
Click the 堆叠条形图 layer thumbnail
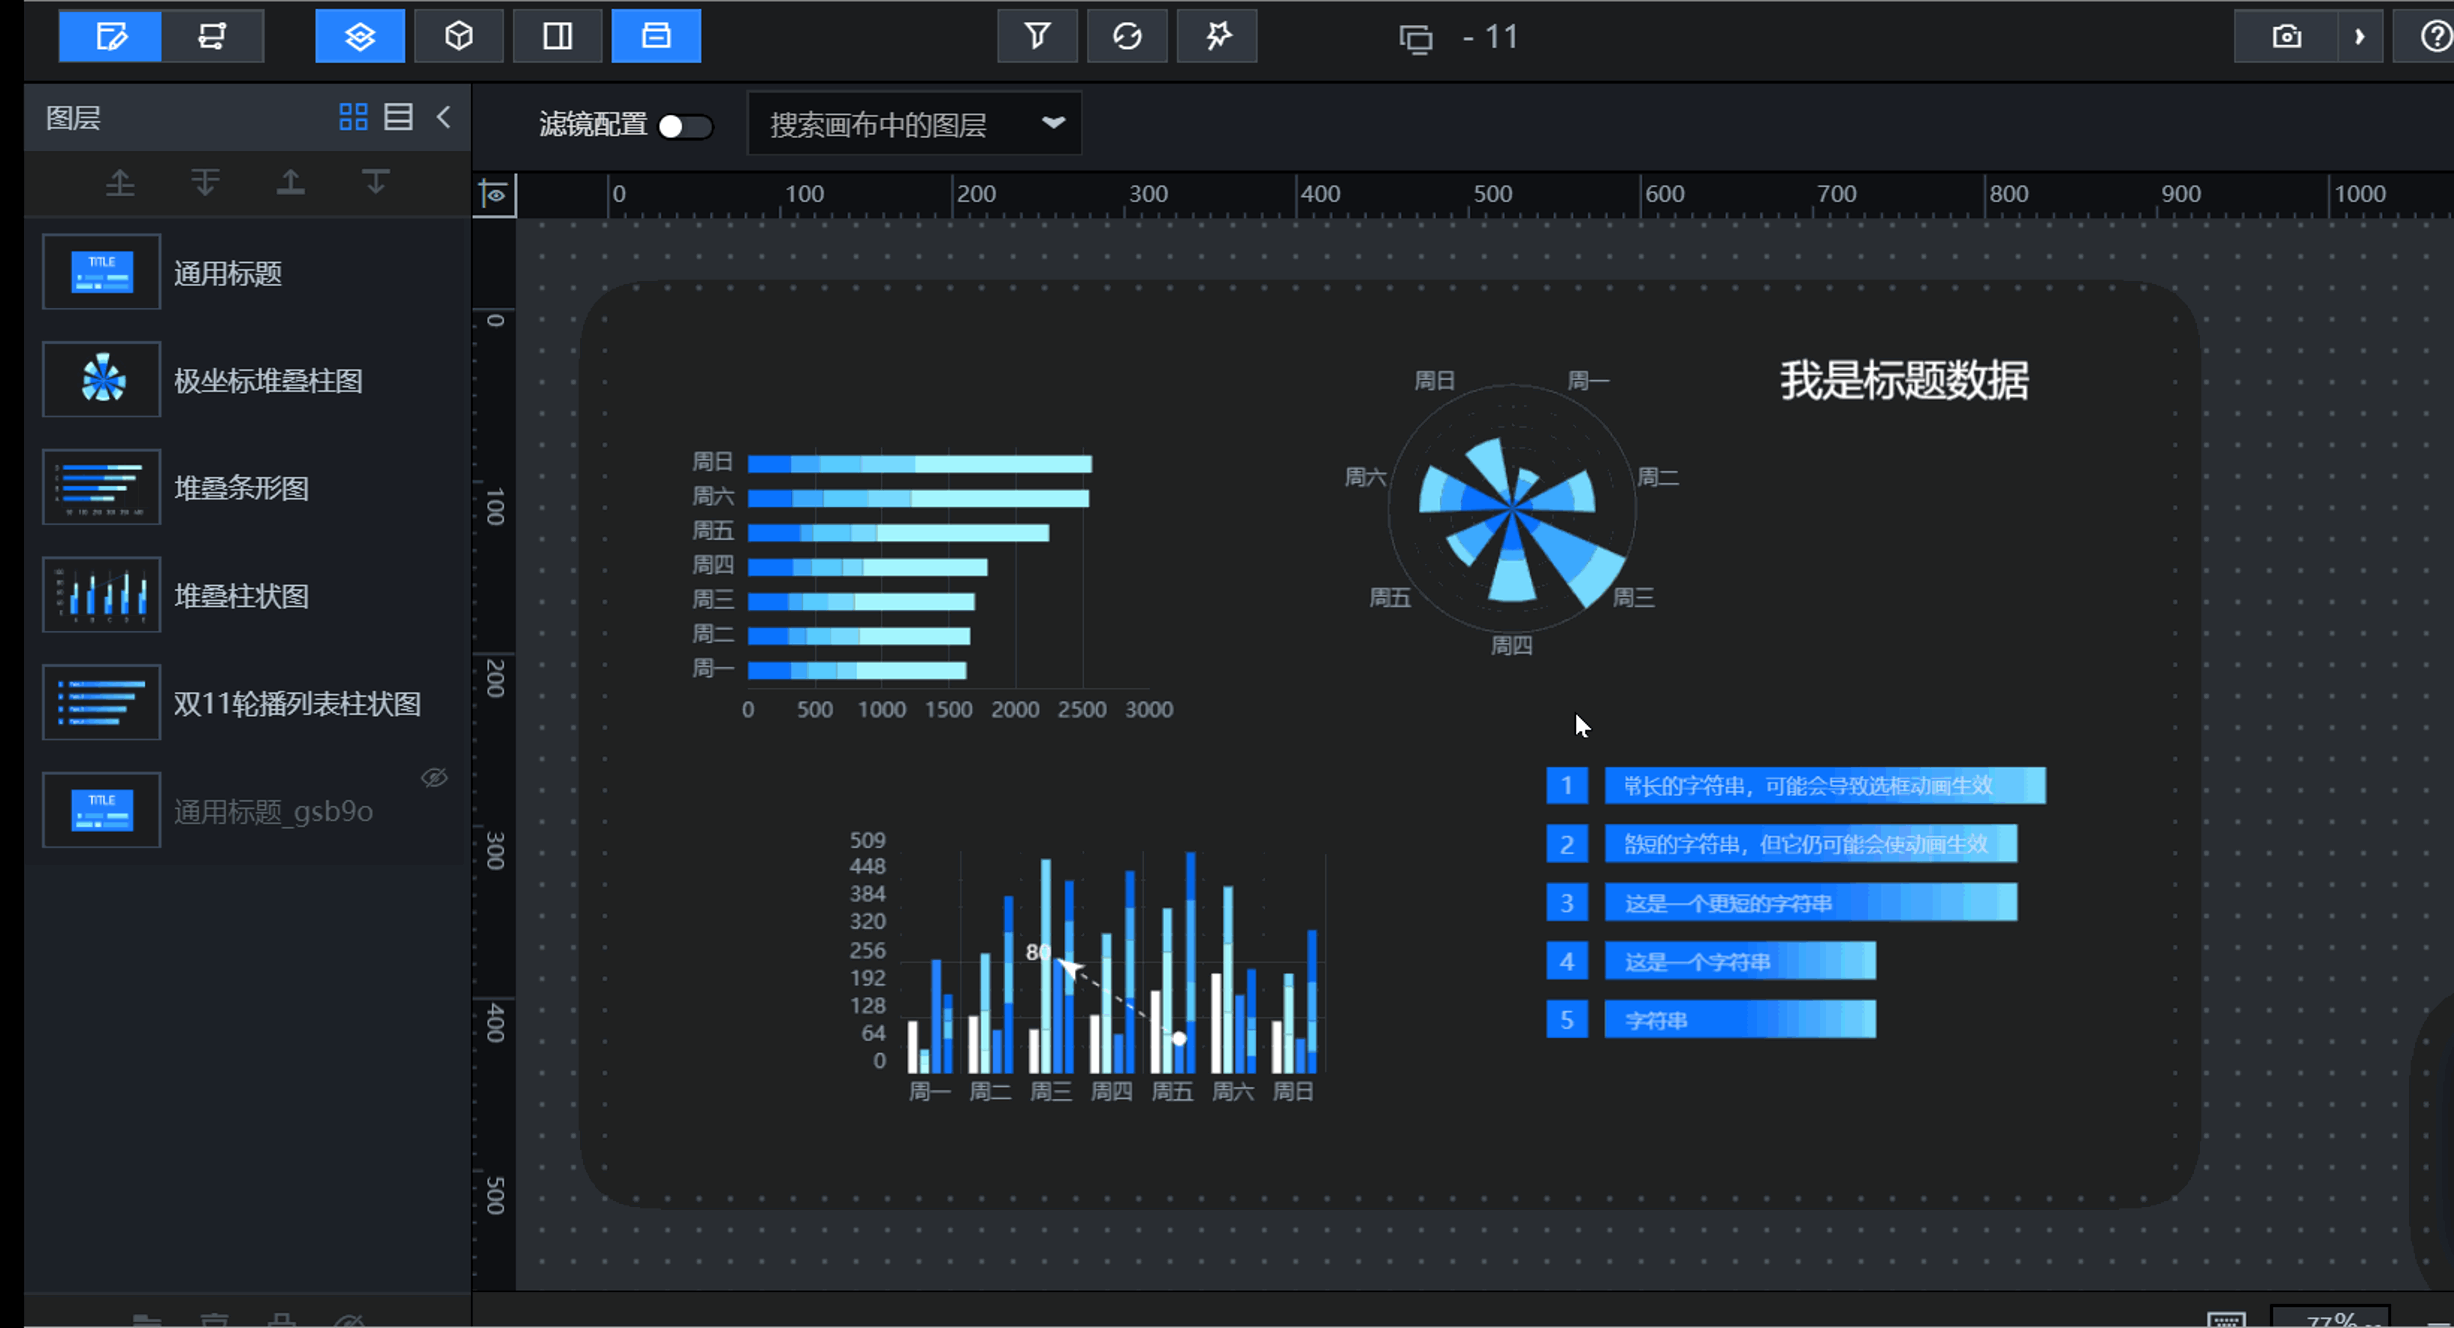point(101,487)
